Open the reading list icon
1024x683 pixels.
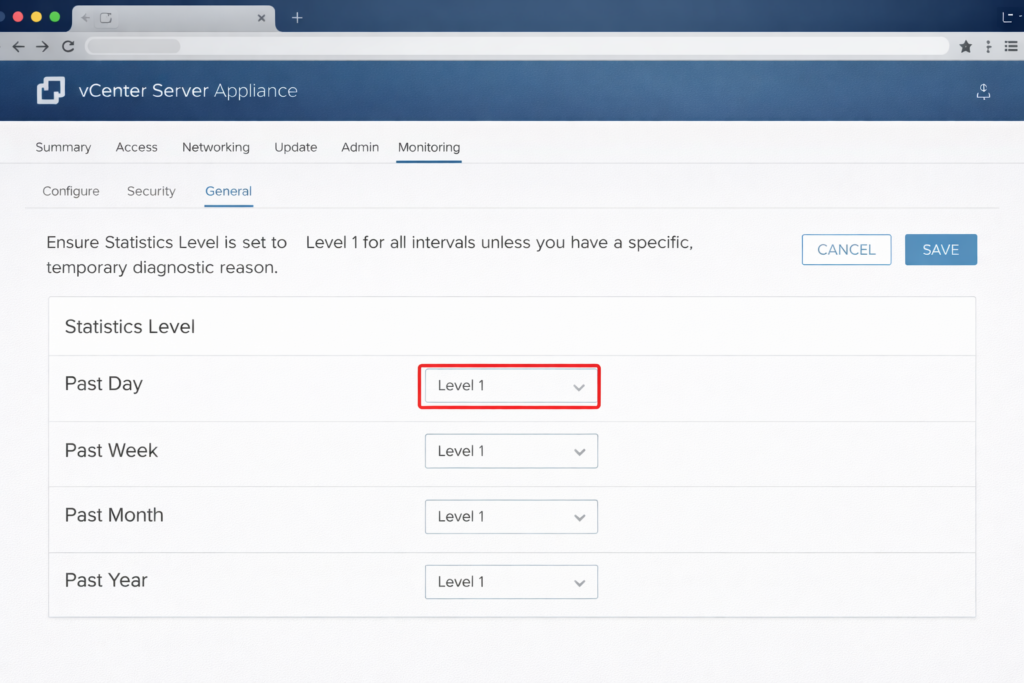click(x=1012, y=46)
